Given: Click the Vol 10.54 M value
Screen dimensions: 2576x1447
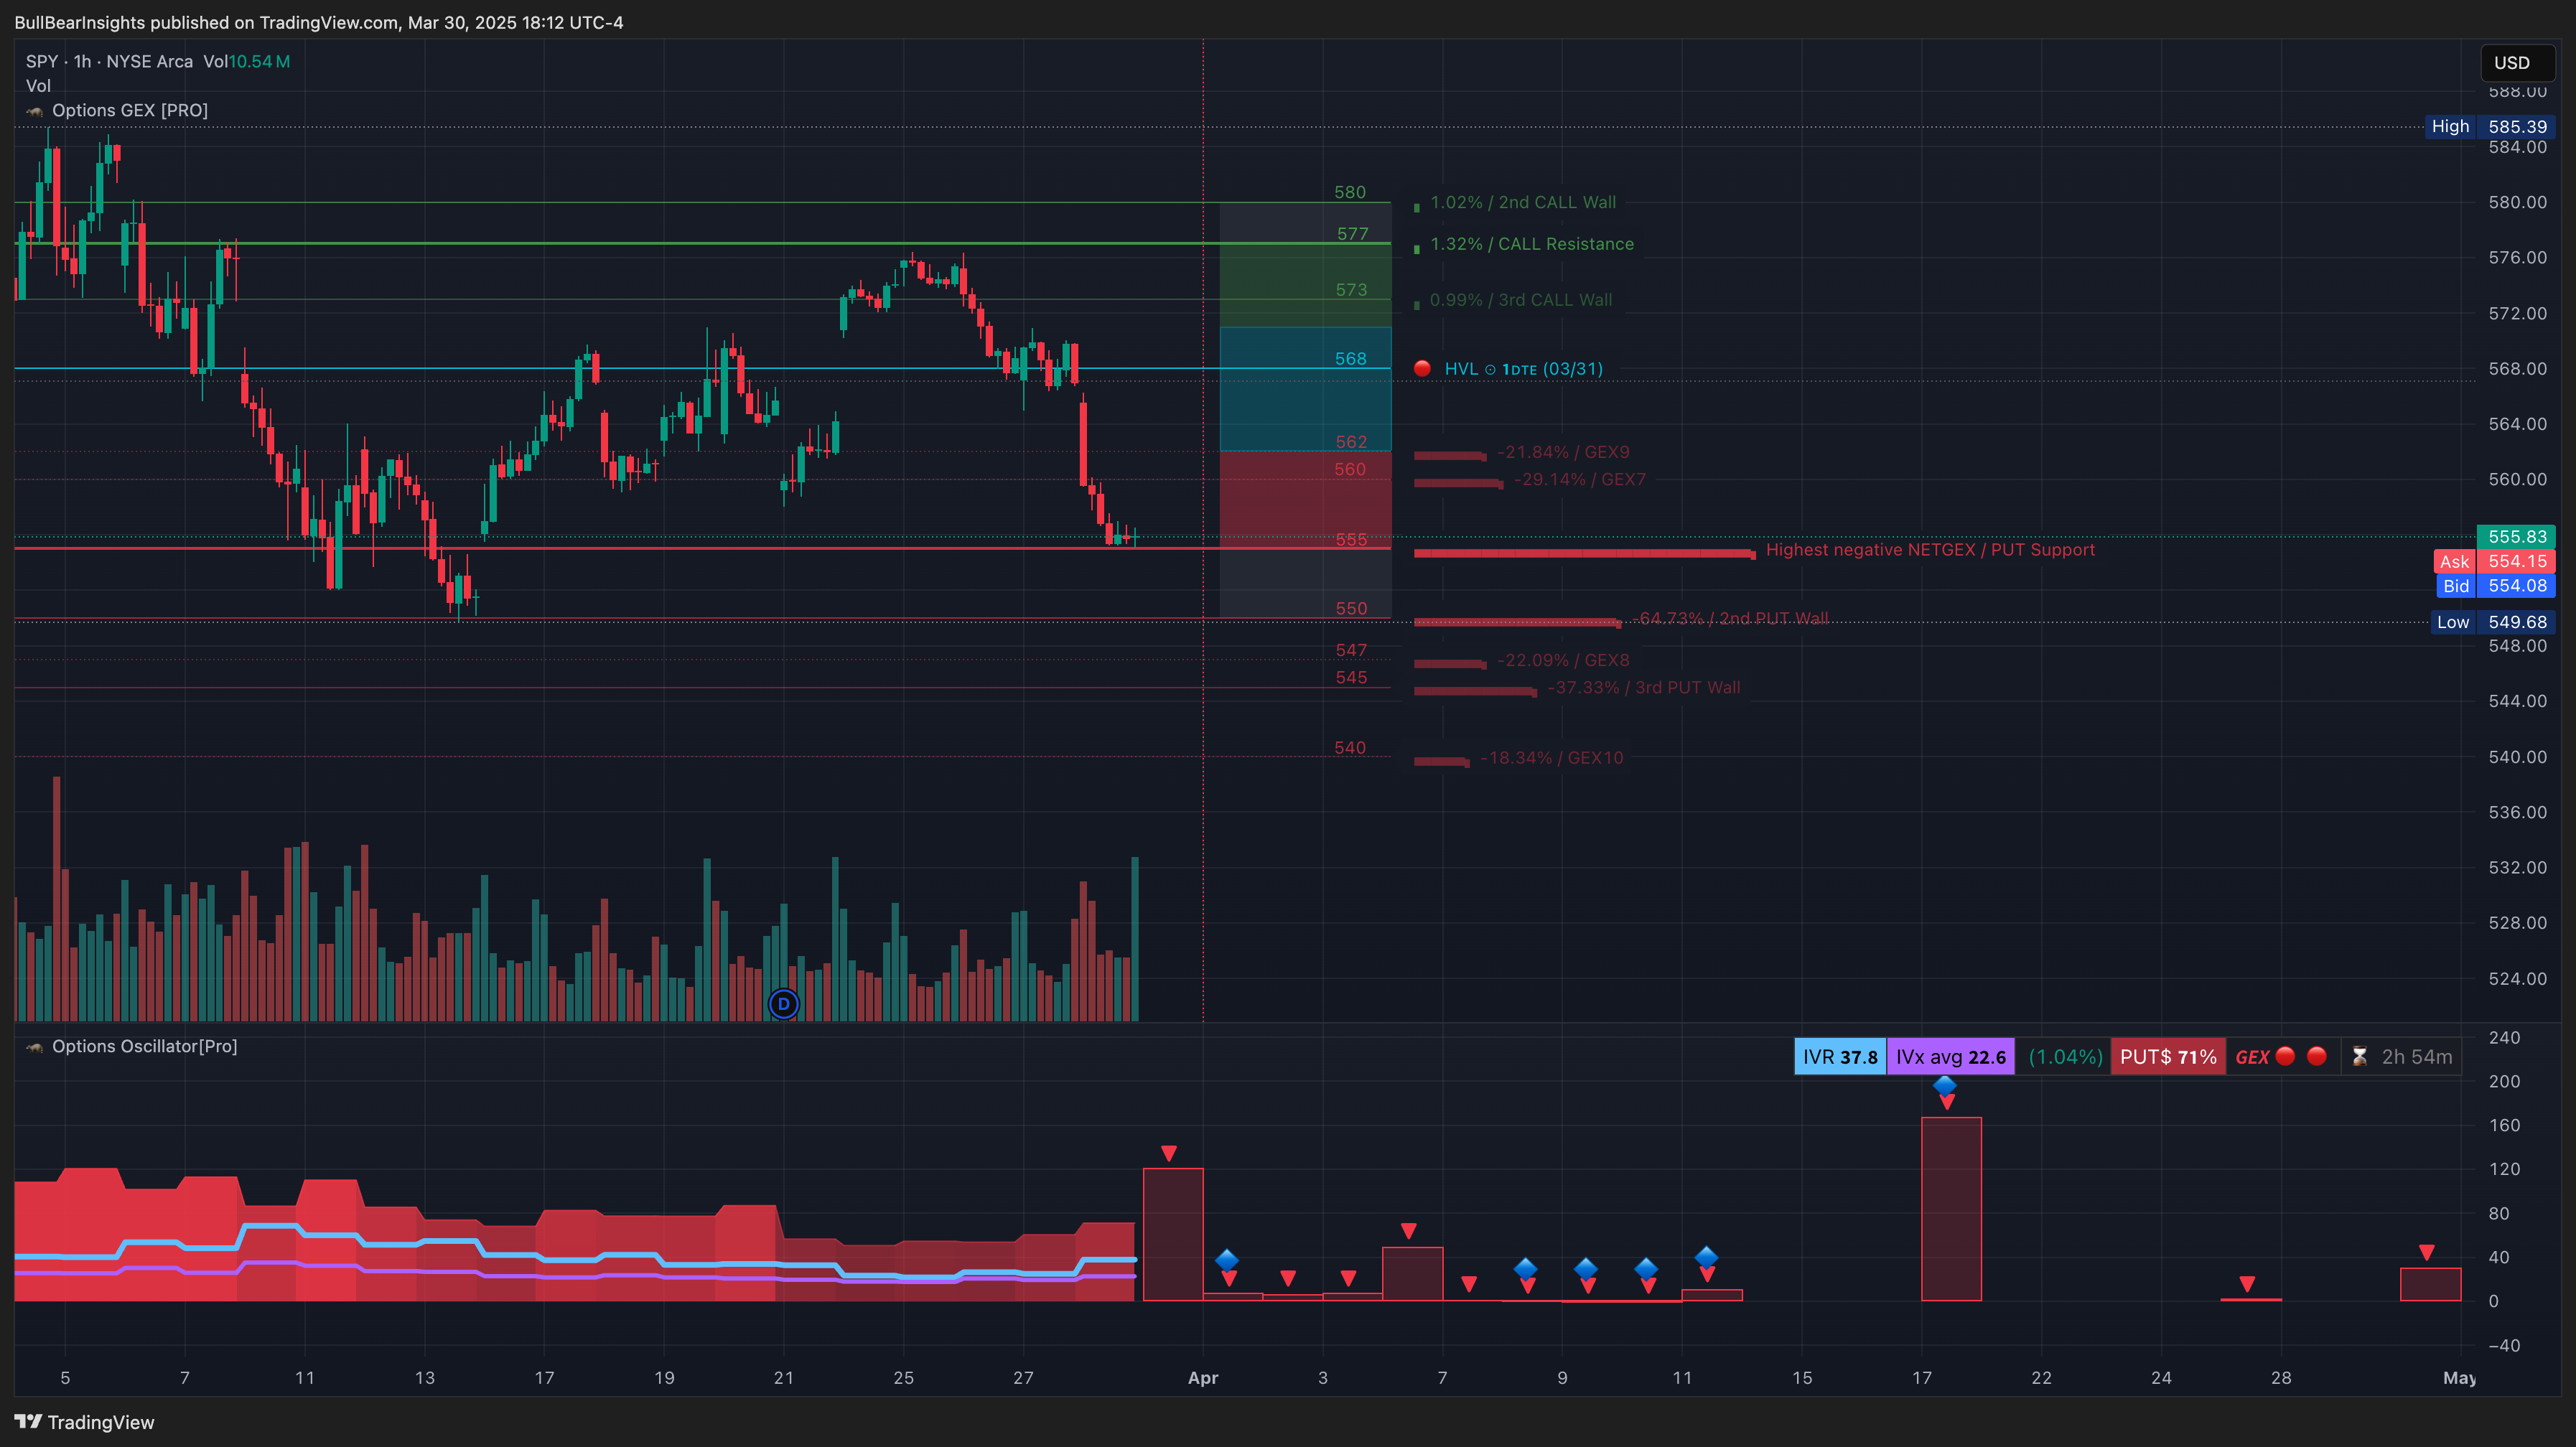Looking at the screenshot, I should (259, 61).
